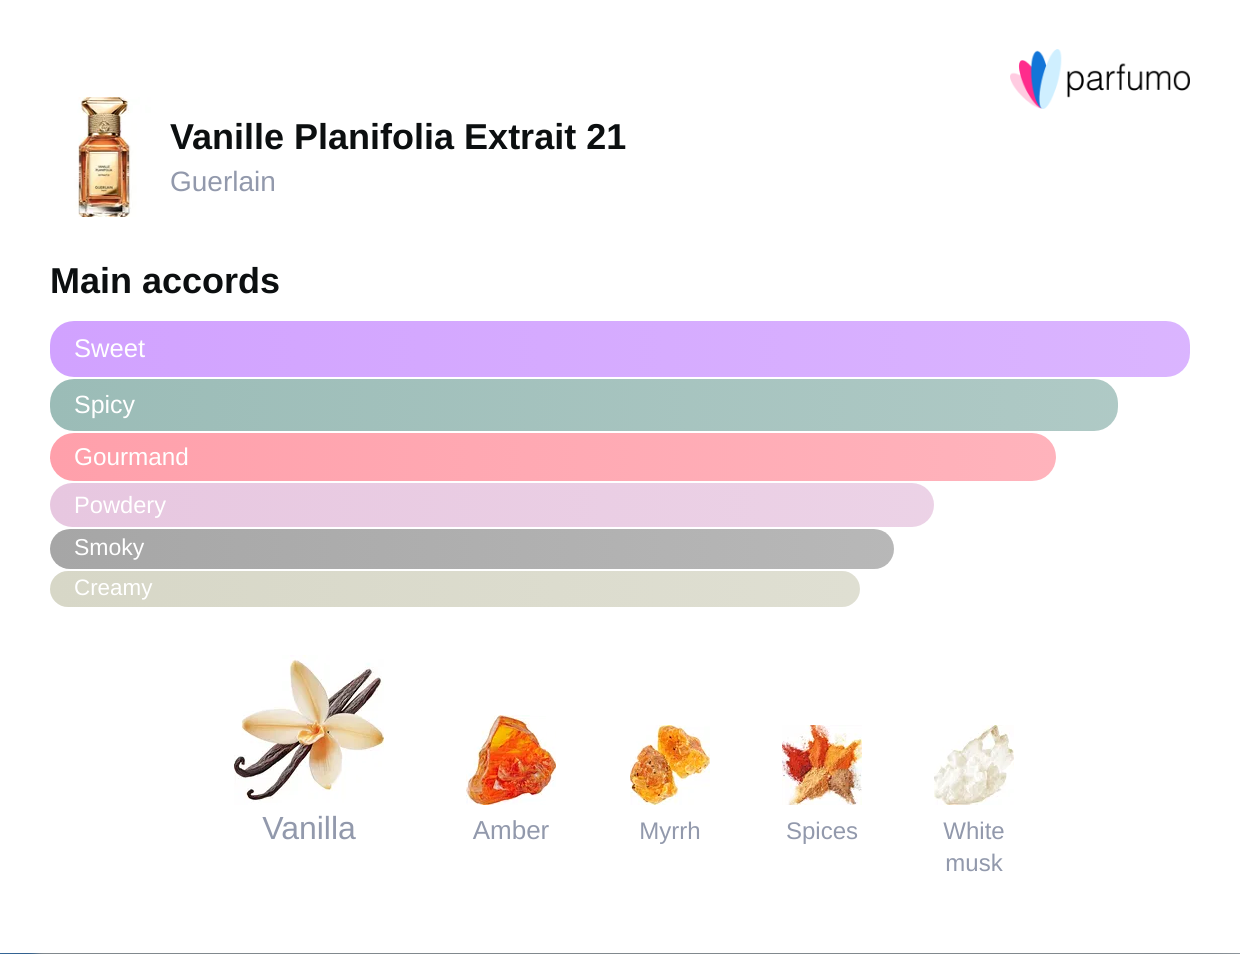Select the pink Gourmand accord bar
The width and height of the screenshot is (1240, 954).
553,457
